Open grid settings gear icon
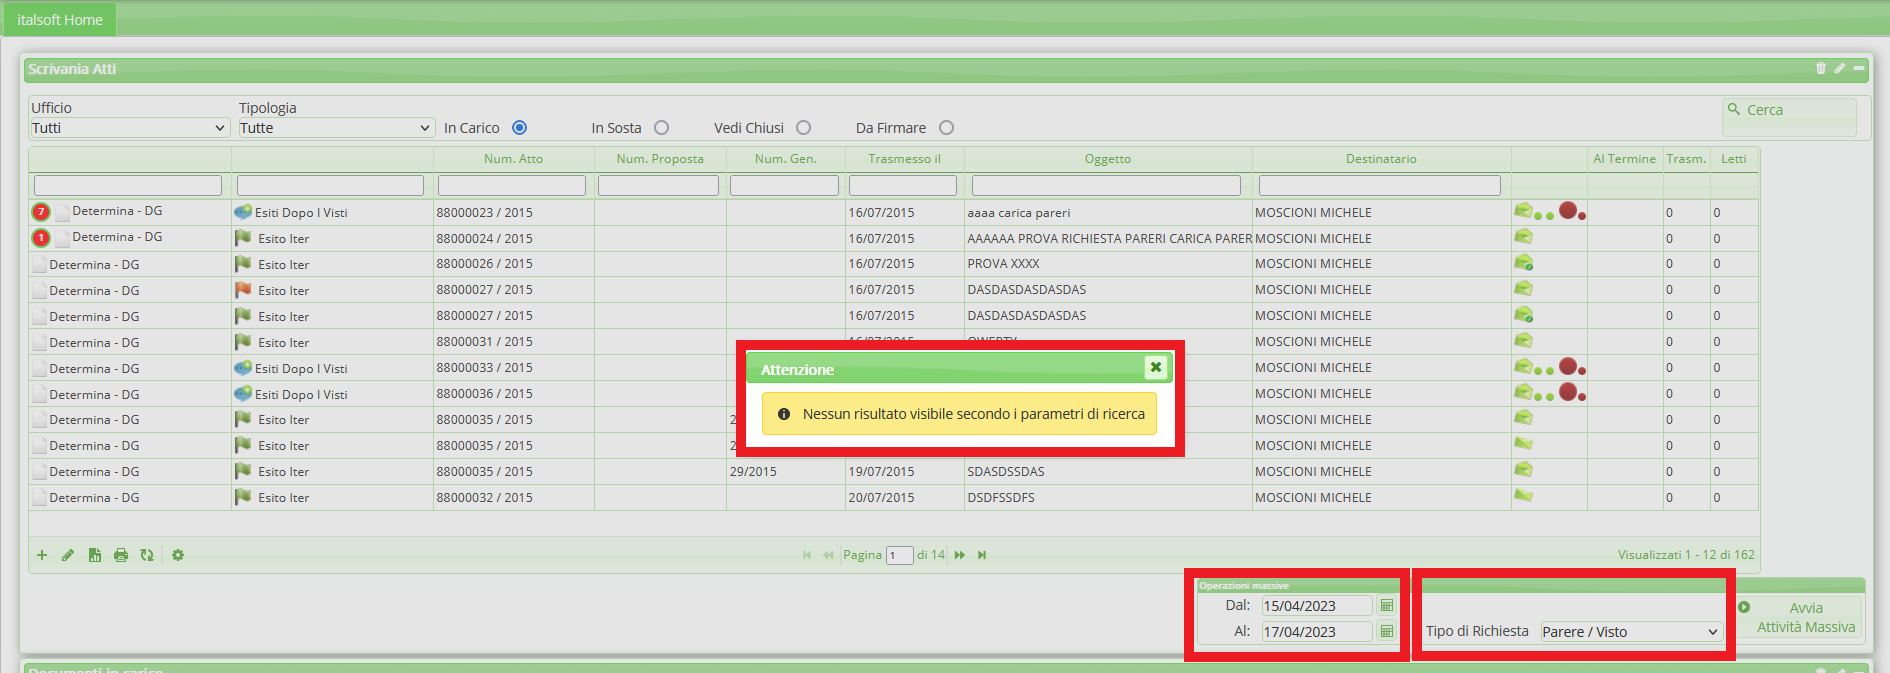This screenshot has height=673, width=1890. pos(178,555)
